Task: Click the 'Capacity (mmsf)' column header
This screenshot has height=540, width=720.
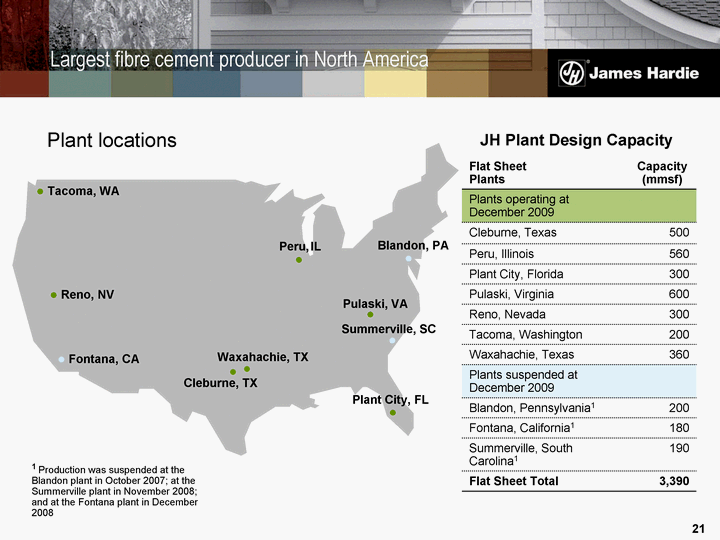Action: tap(662, 172)
